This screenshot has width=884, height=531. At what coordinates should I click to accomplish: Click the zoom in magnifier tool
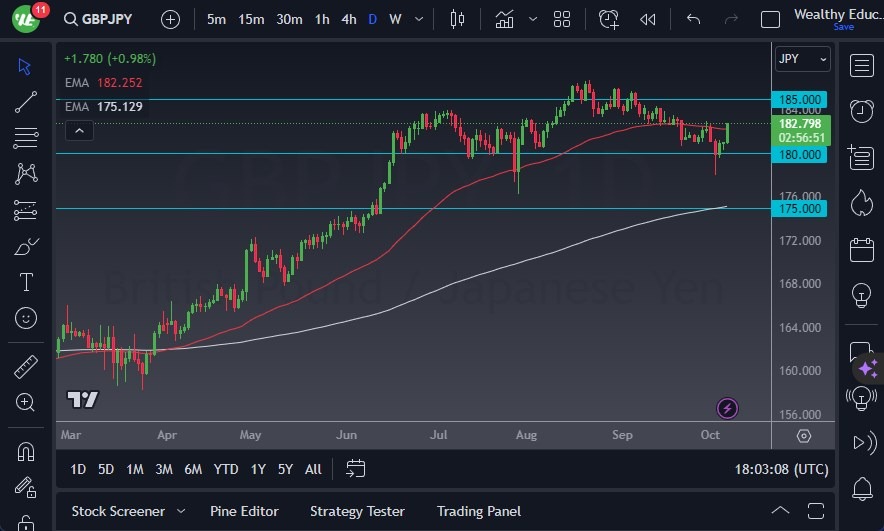click(x=26, y=403)
